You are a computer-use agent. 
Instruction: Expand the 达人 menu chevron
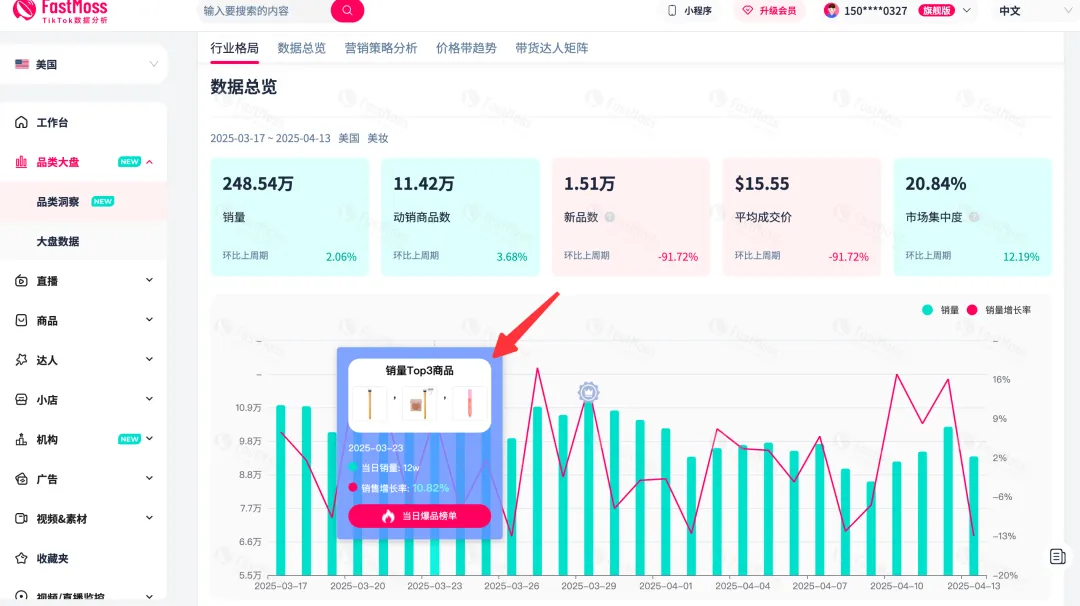point(149,359)
